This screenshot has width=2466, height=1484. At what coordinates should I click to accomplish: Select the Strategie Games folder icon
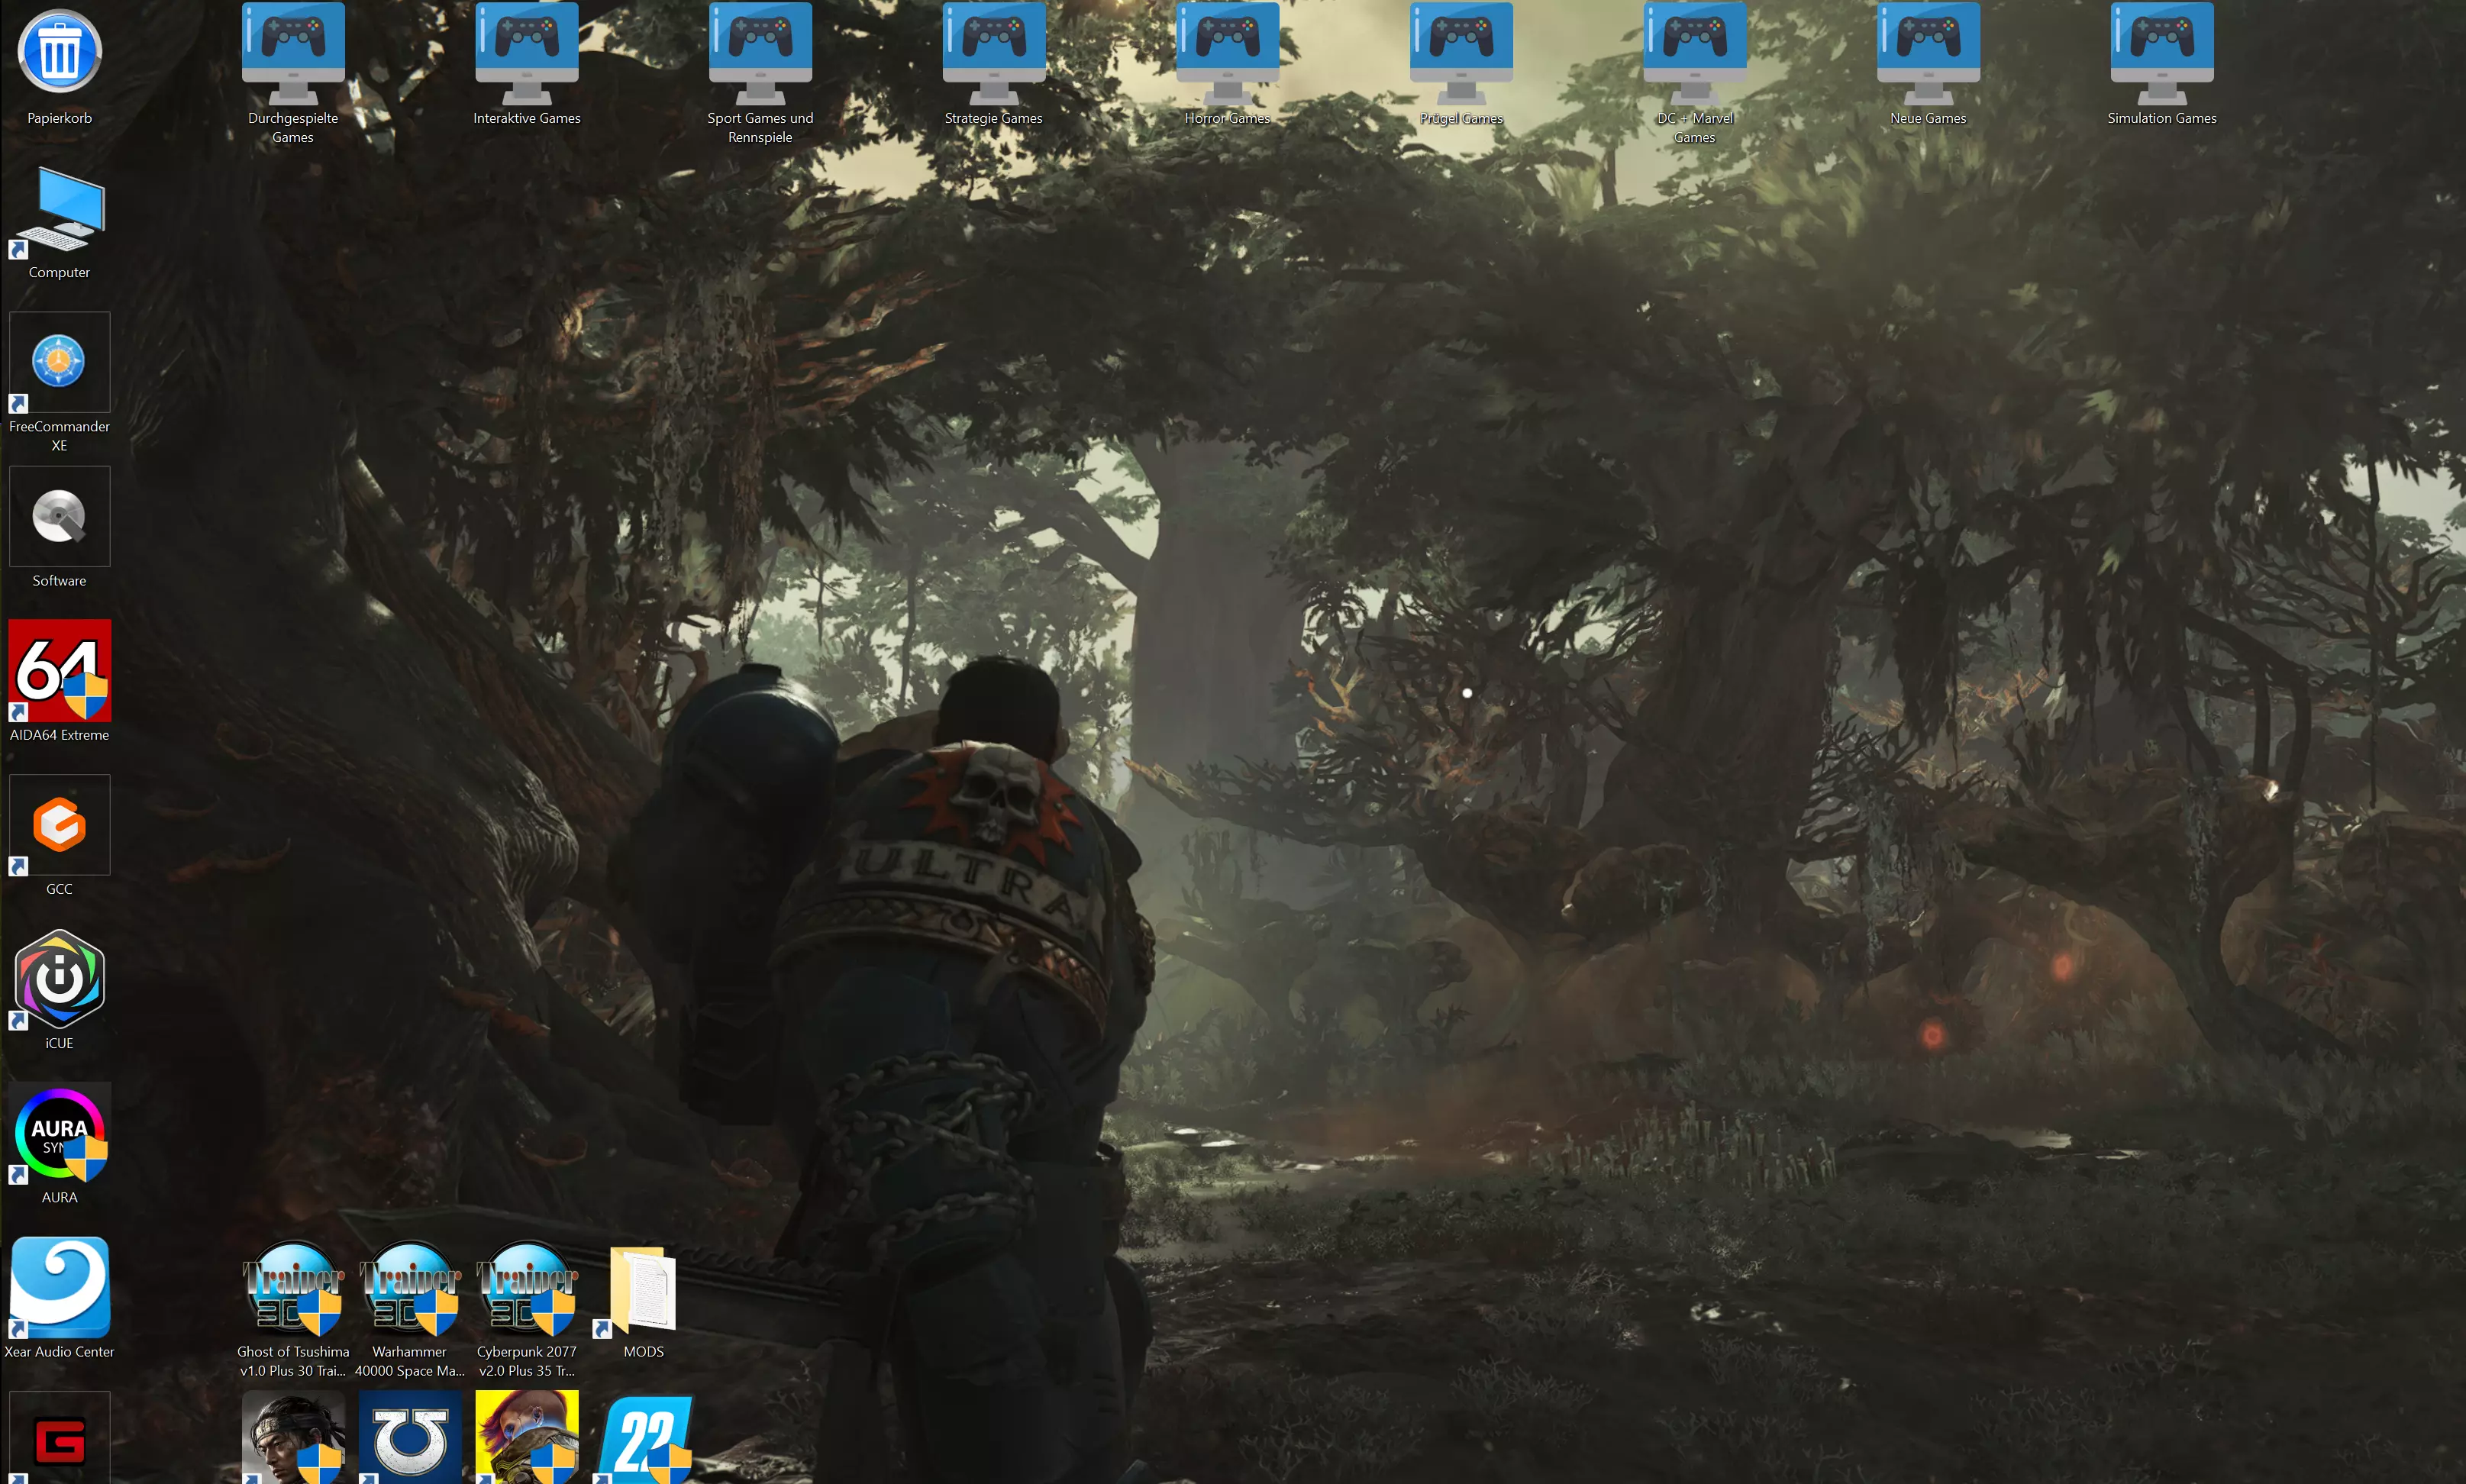click(x=994, y=53)
